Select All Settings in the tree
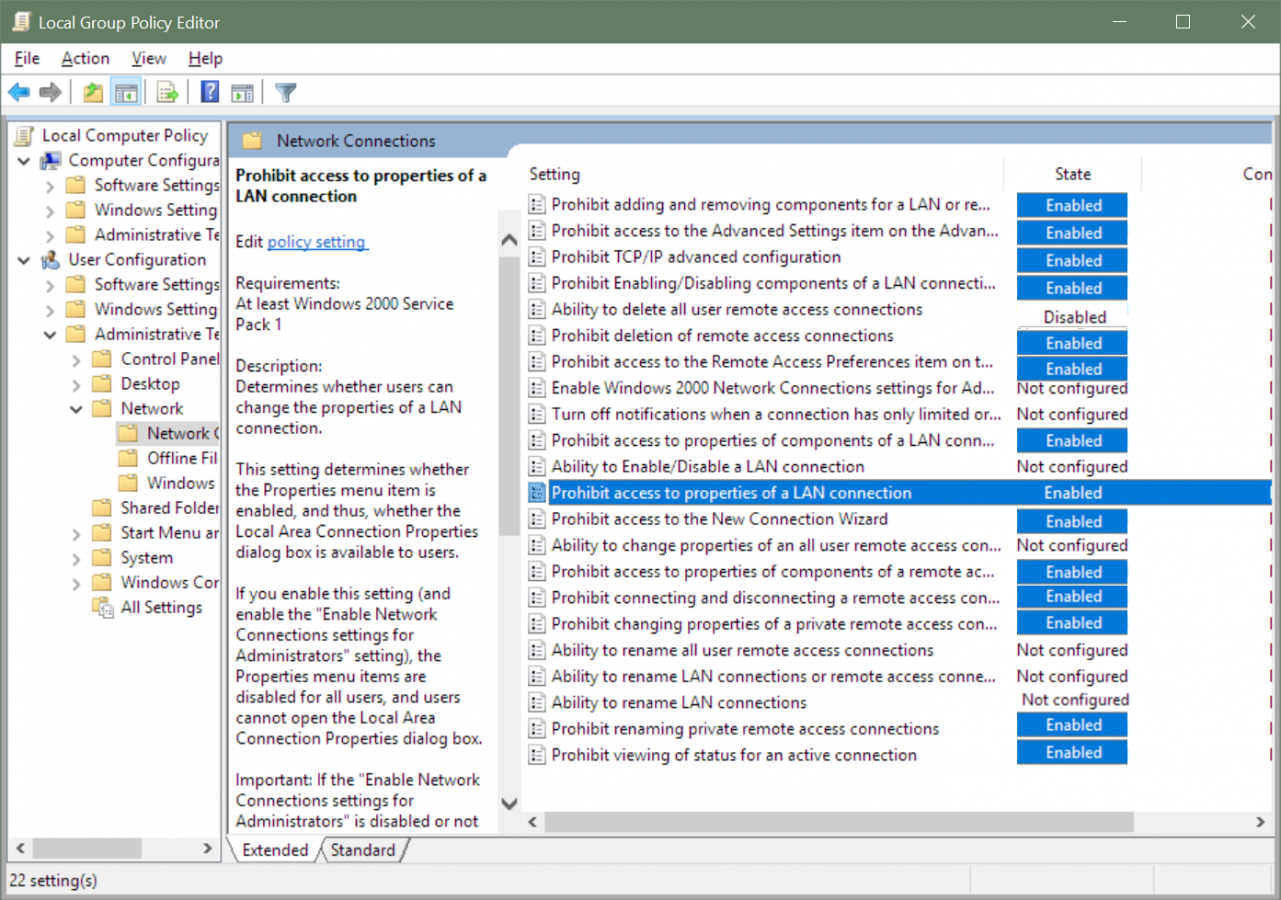The height and width of the screenshot is (900, 1281). (x=161, y=607)
